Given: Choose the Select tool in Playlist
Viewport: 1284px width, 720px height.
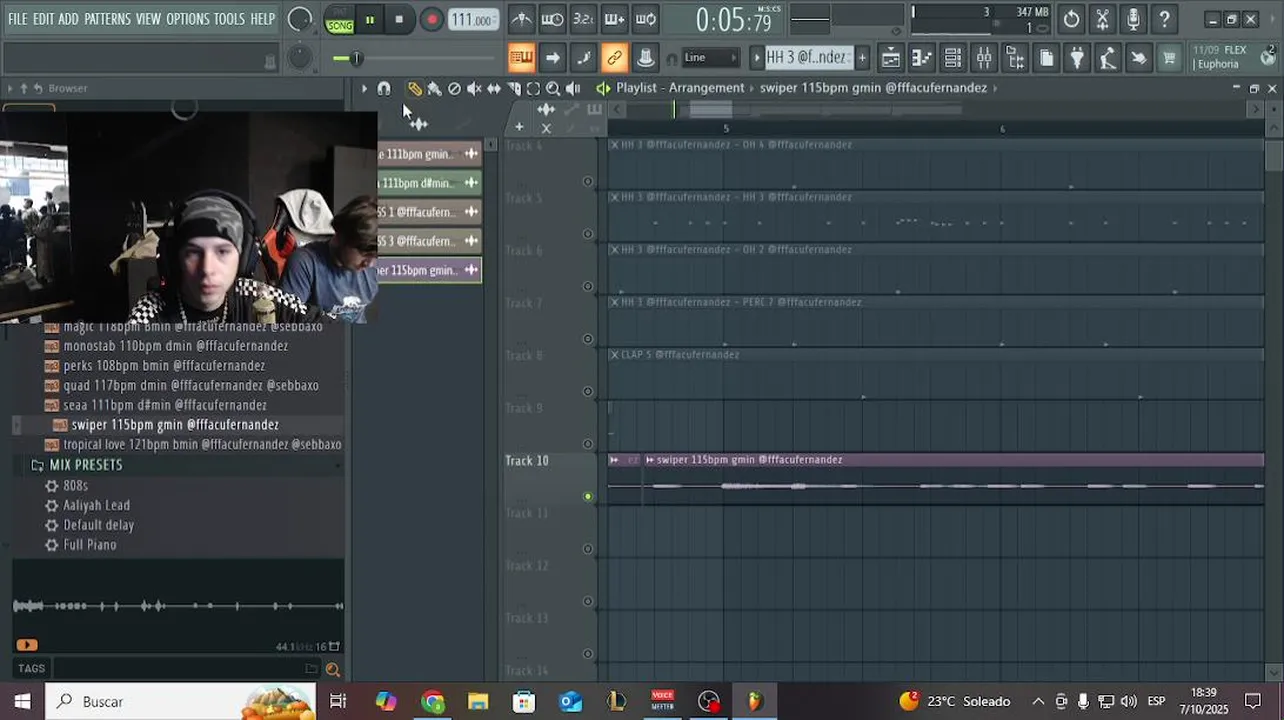Looking at the screenshot, I should point(533,89).
